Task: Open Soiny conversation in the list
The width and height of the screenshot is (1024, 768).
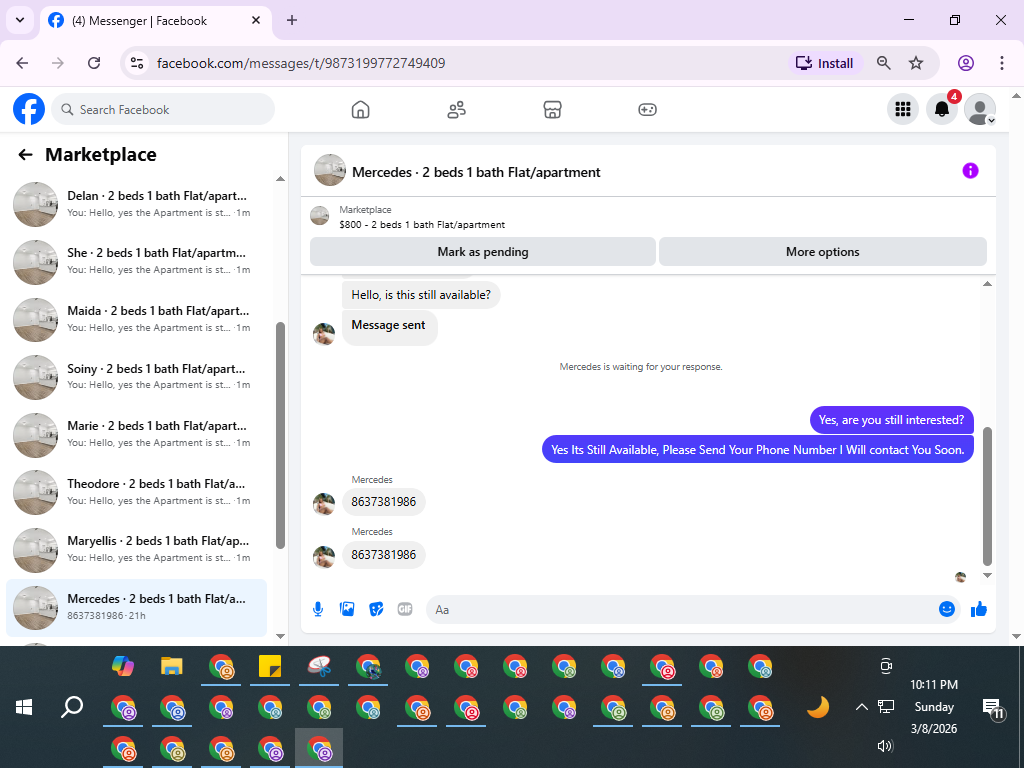Action: click(136, 377)
